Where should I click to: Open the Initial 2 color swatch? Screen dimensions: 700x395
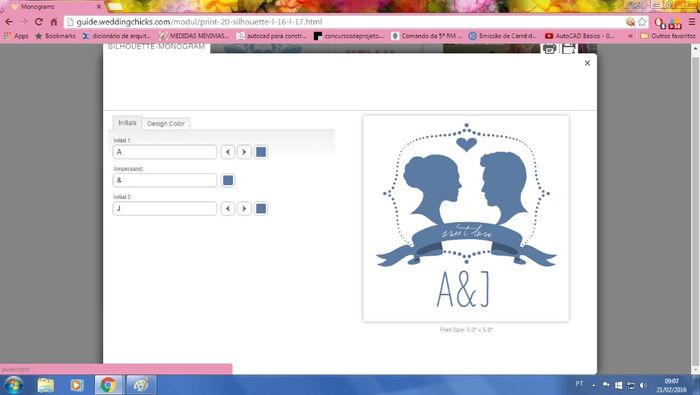(261, 208)
